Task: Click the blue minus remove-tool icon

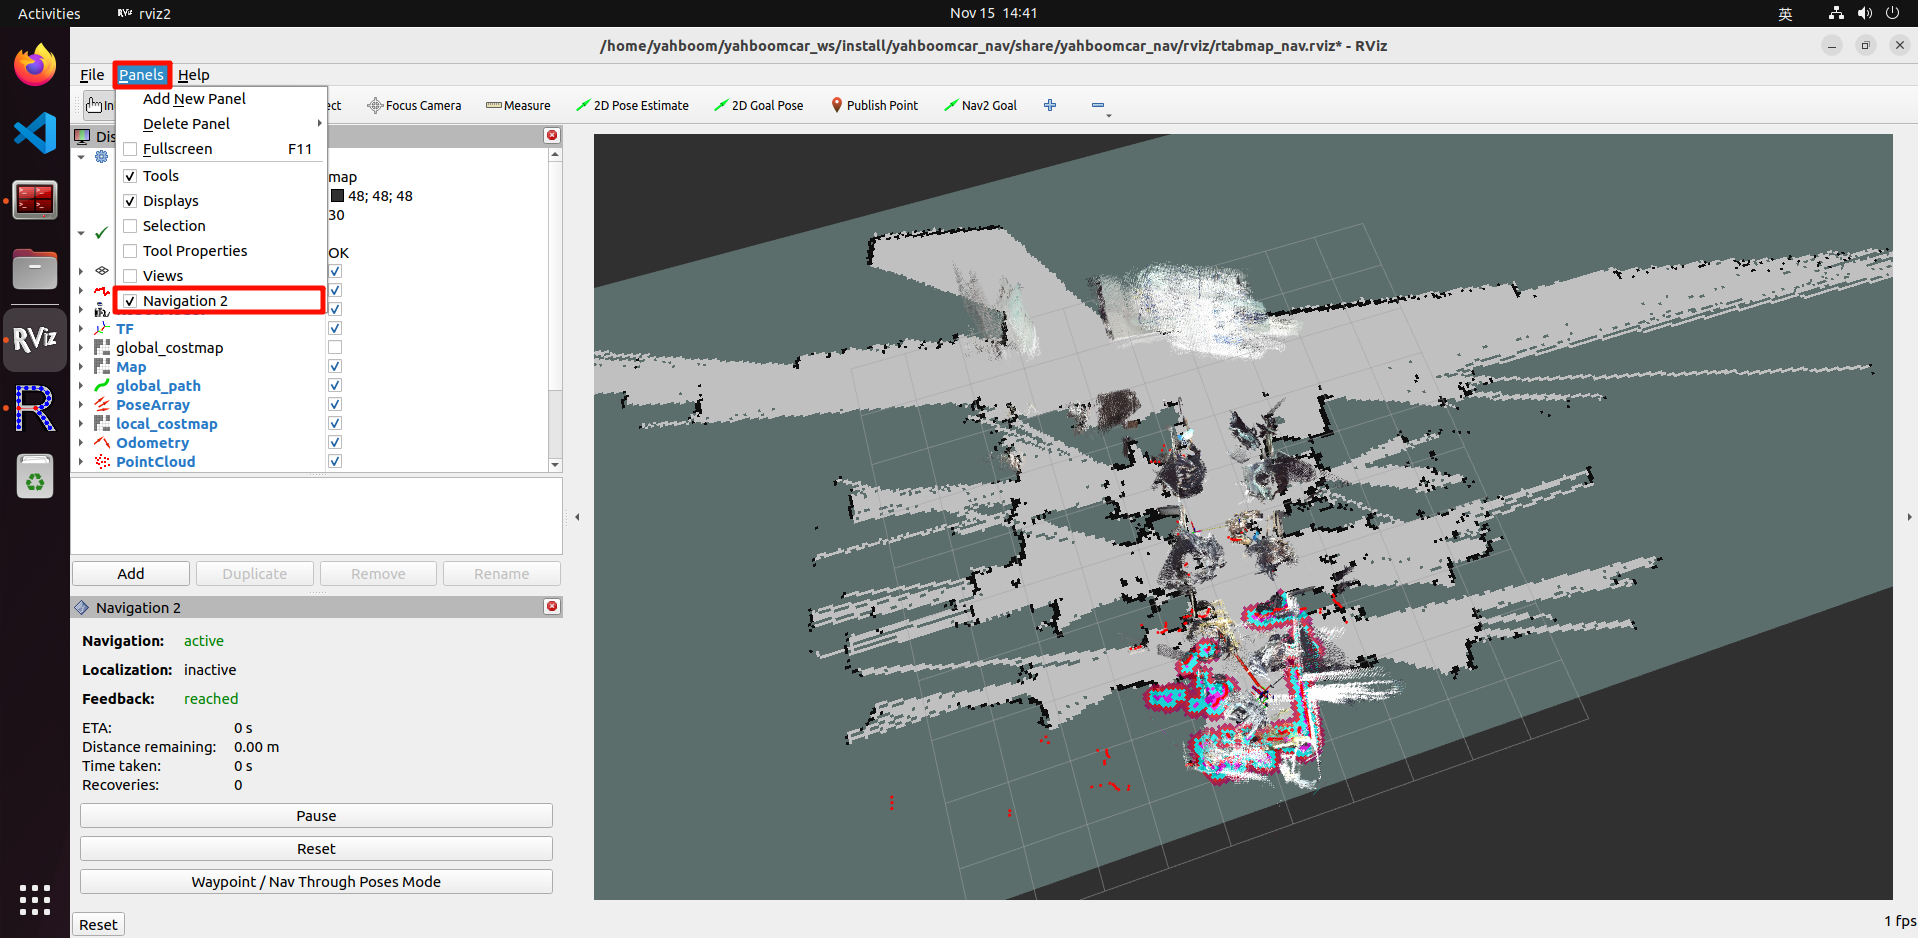Action: 1098,106
